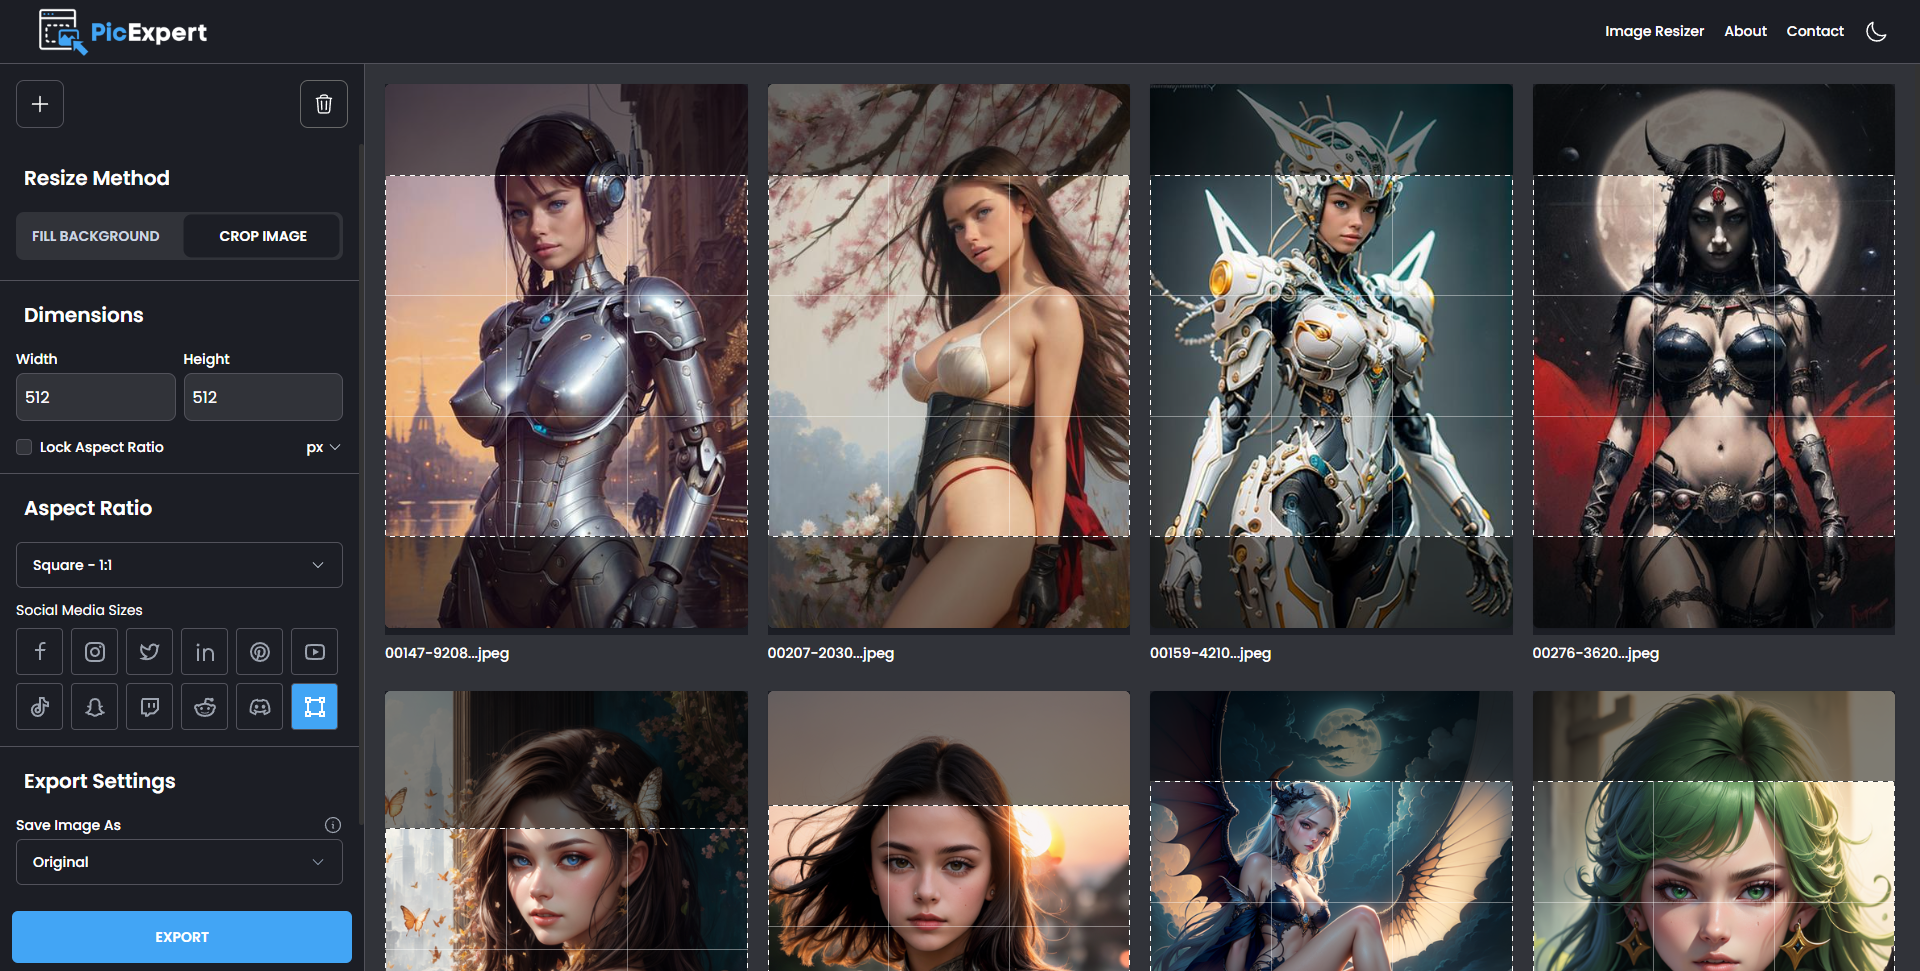The width and height of the screenshot is (1920, 971).
Task: Select the green-haired portrait image
Action: [x=1714, y=831]
